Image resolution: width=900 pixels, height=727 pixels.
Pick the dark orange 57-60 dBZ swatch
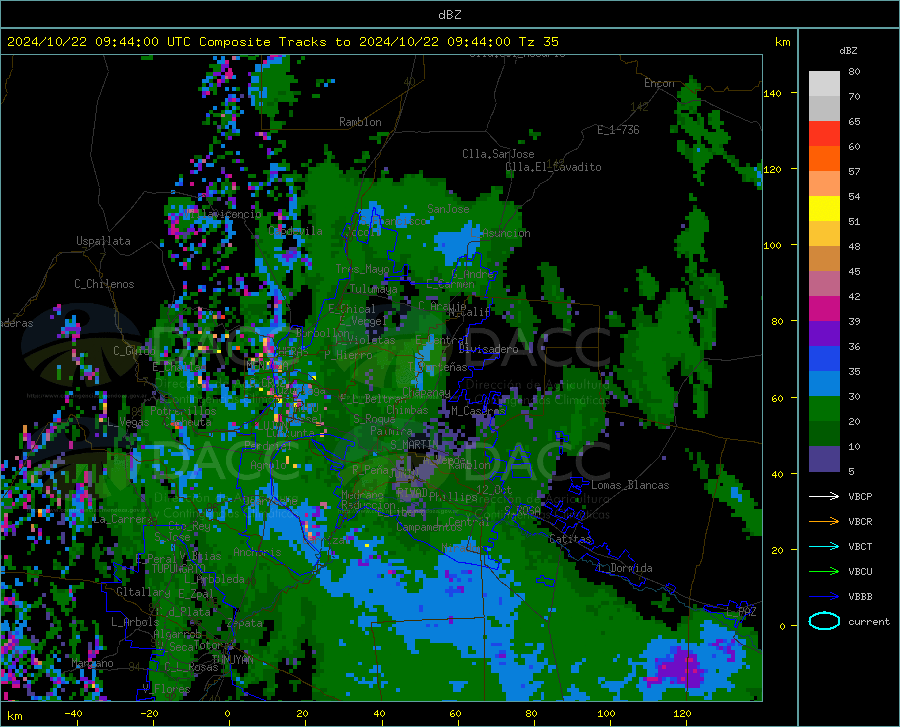point(824,159)
